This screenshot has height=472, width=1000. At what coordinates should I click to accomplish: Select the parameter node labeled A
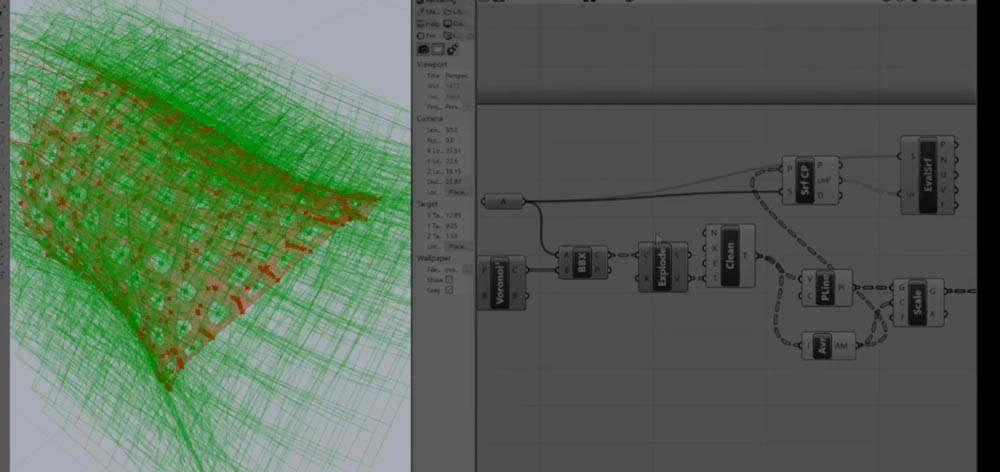tap(503, 202)
